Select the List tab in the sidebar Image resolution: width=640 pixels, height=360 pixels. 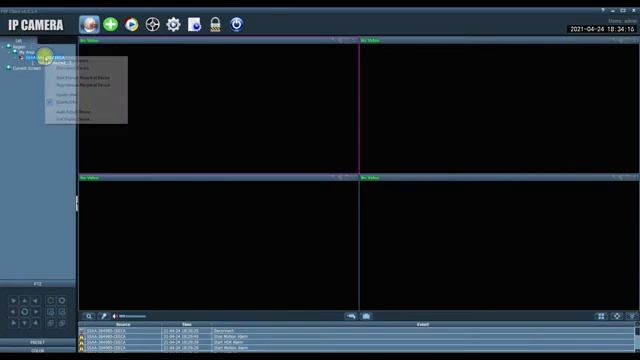pyautogui.click(x=18, y=40)
